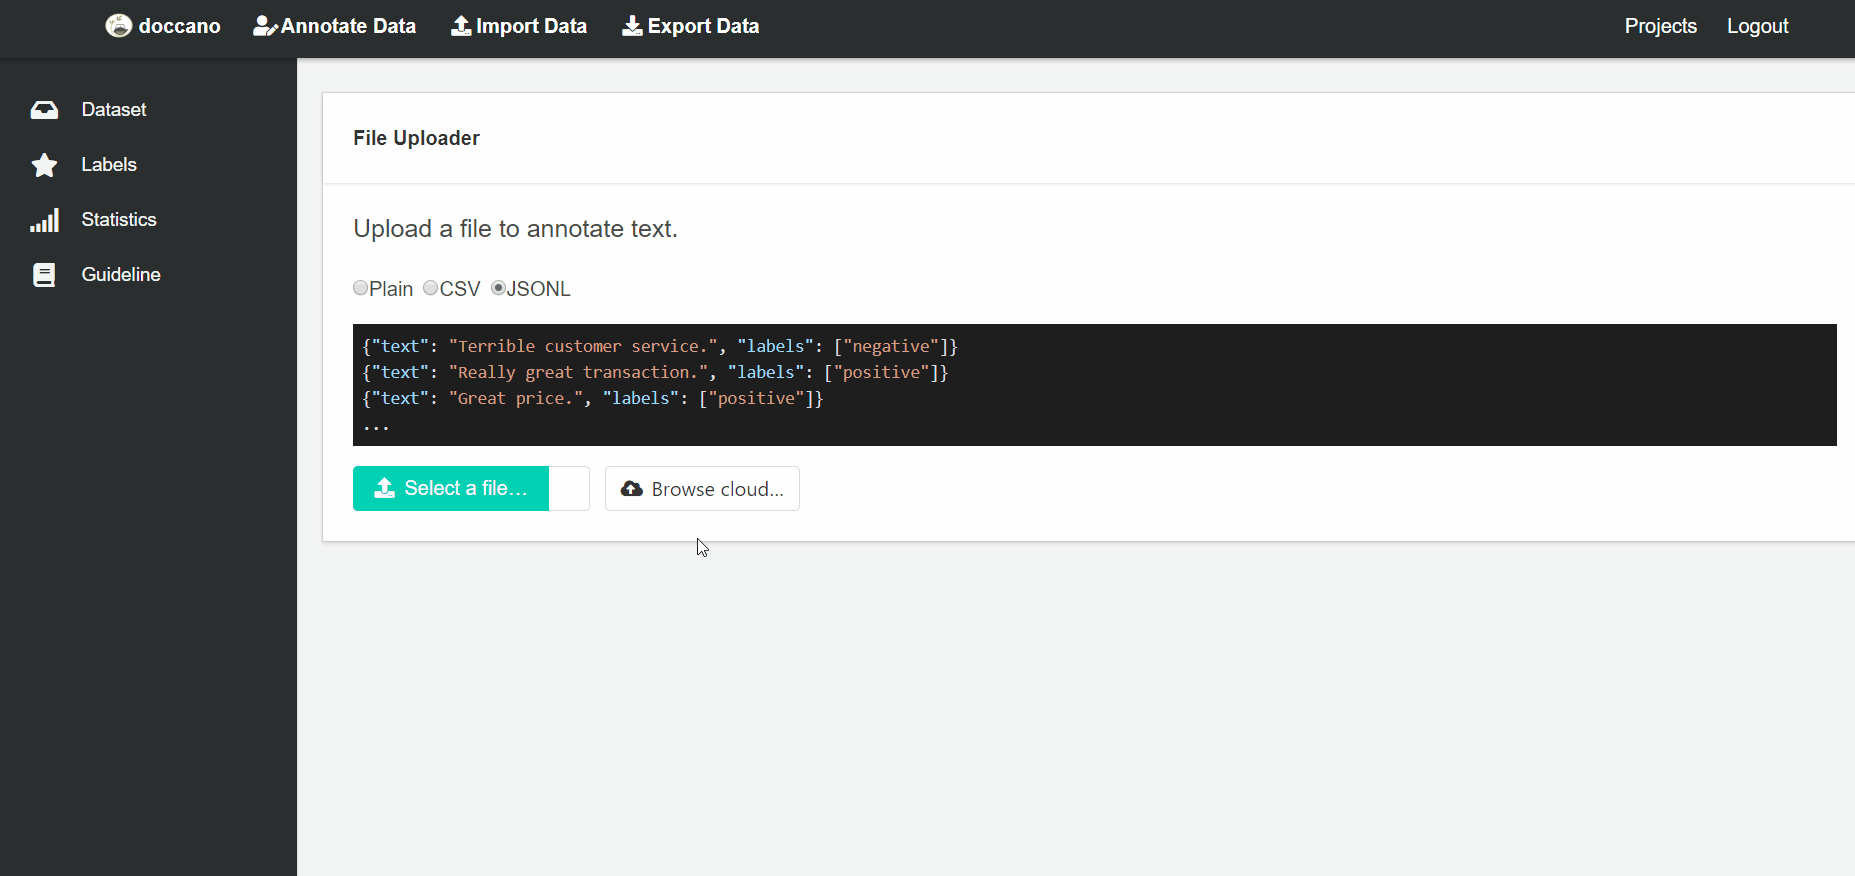The width and height of the screenshot is (1855, 876).
Task: Click the Projects link
Action: click(1660, 26)
